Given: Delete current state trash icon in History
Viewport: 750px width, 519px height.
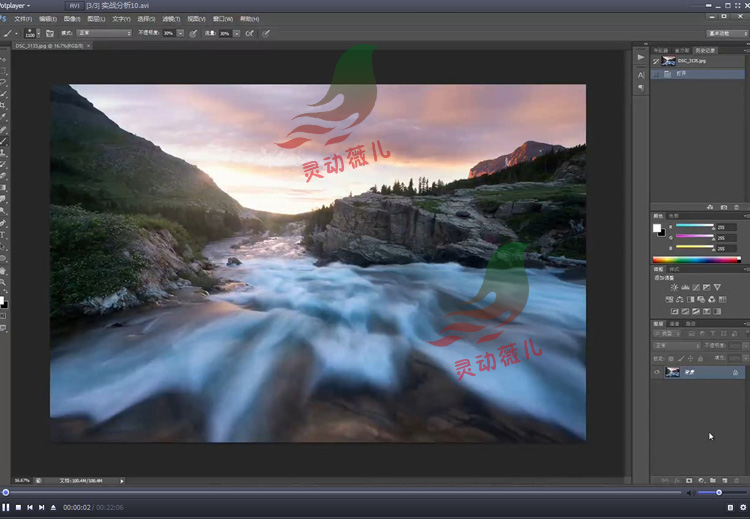Looking at the screenshot, I should click(x=737, y=207).
